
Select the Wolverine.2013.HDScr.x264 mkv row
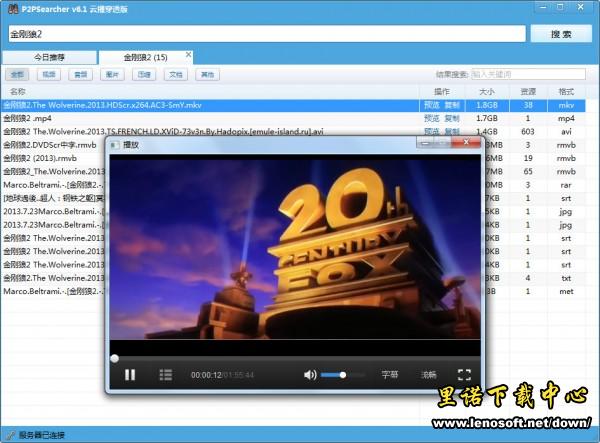click(x=293, y=105)
